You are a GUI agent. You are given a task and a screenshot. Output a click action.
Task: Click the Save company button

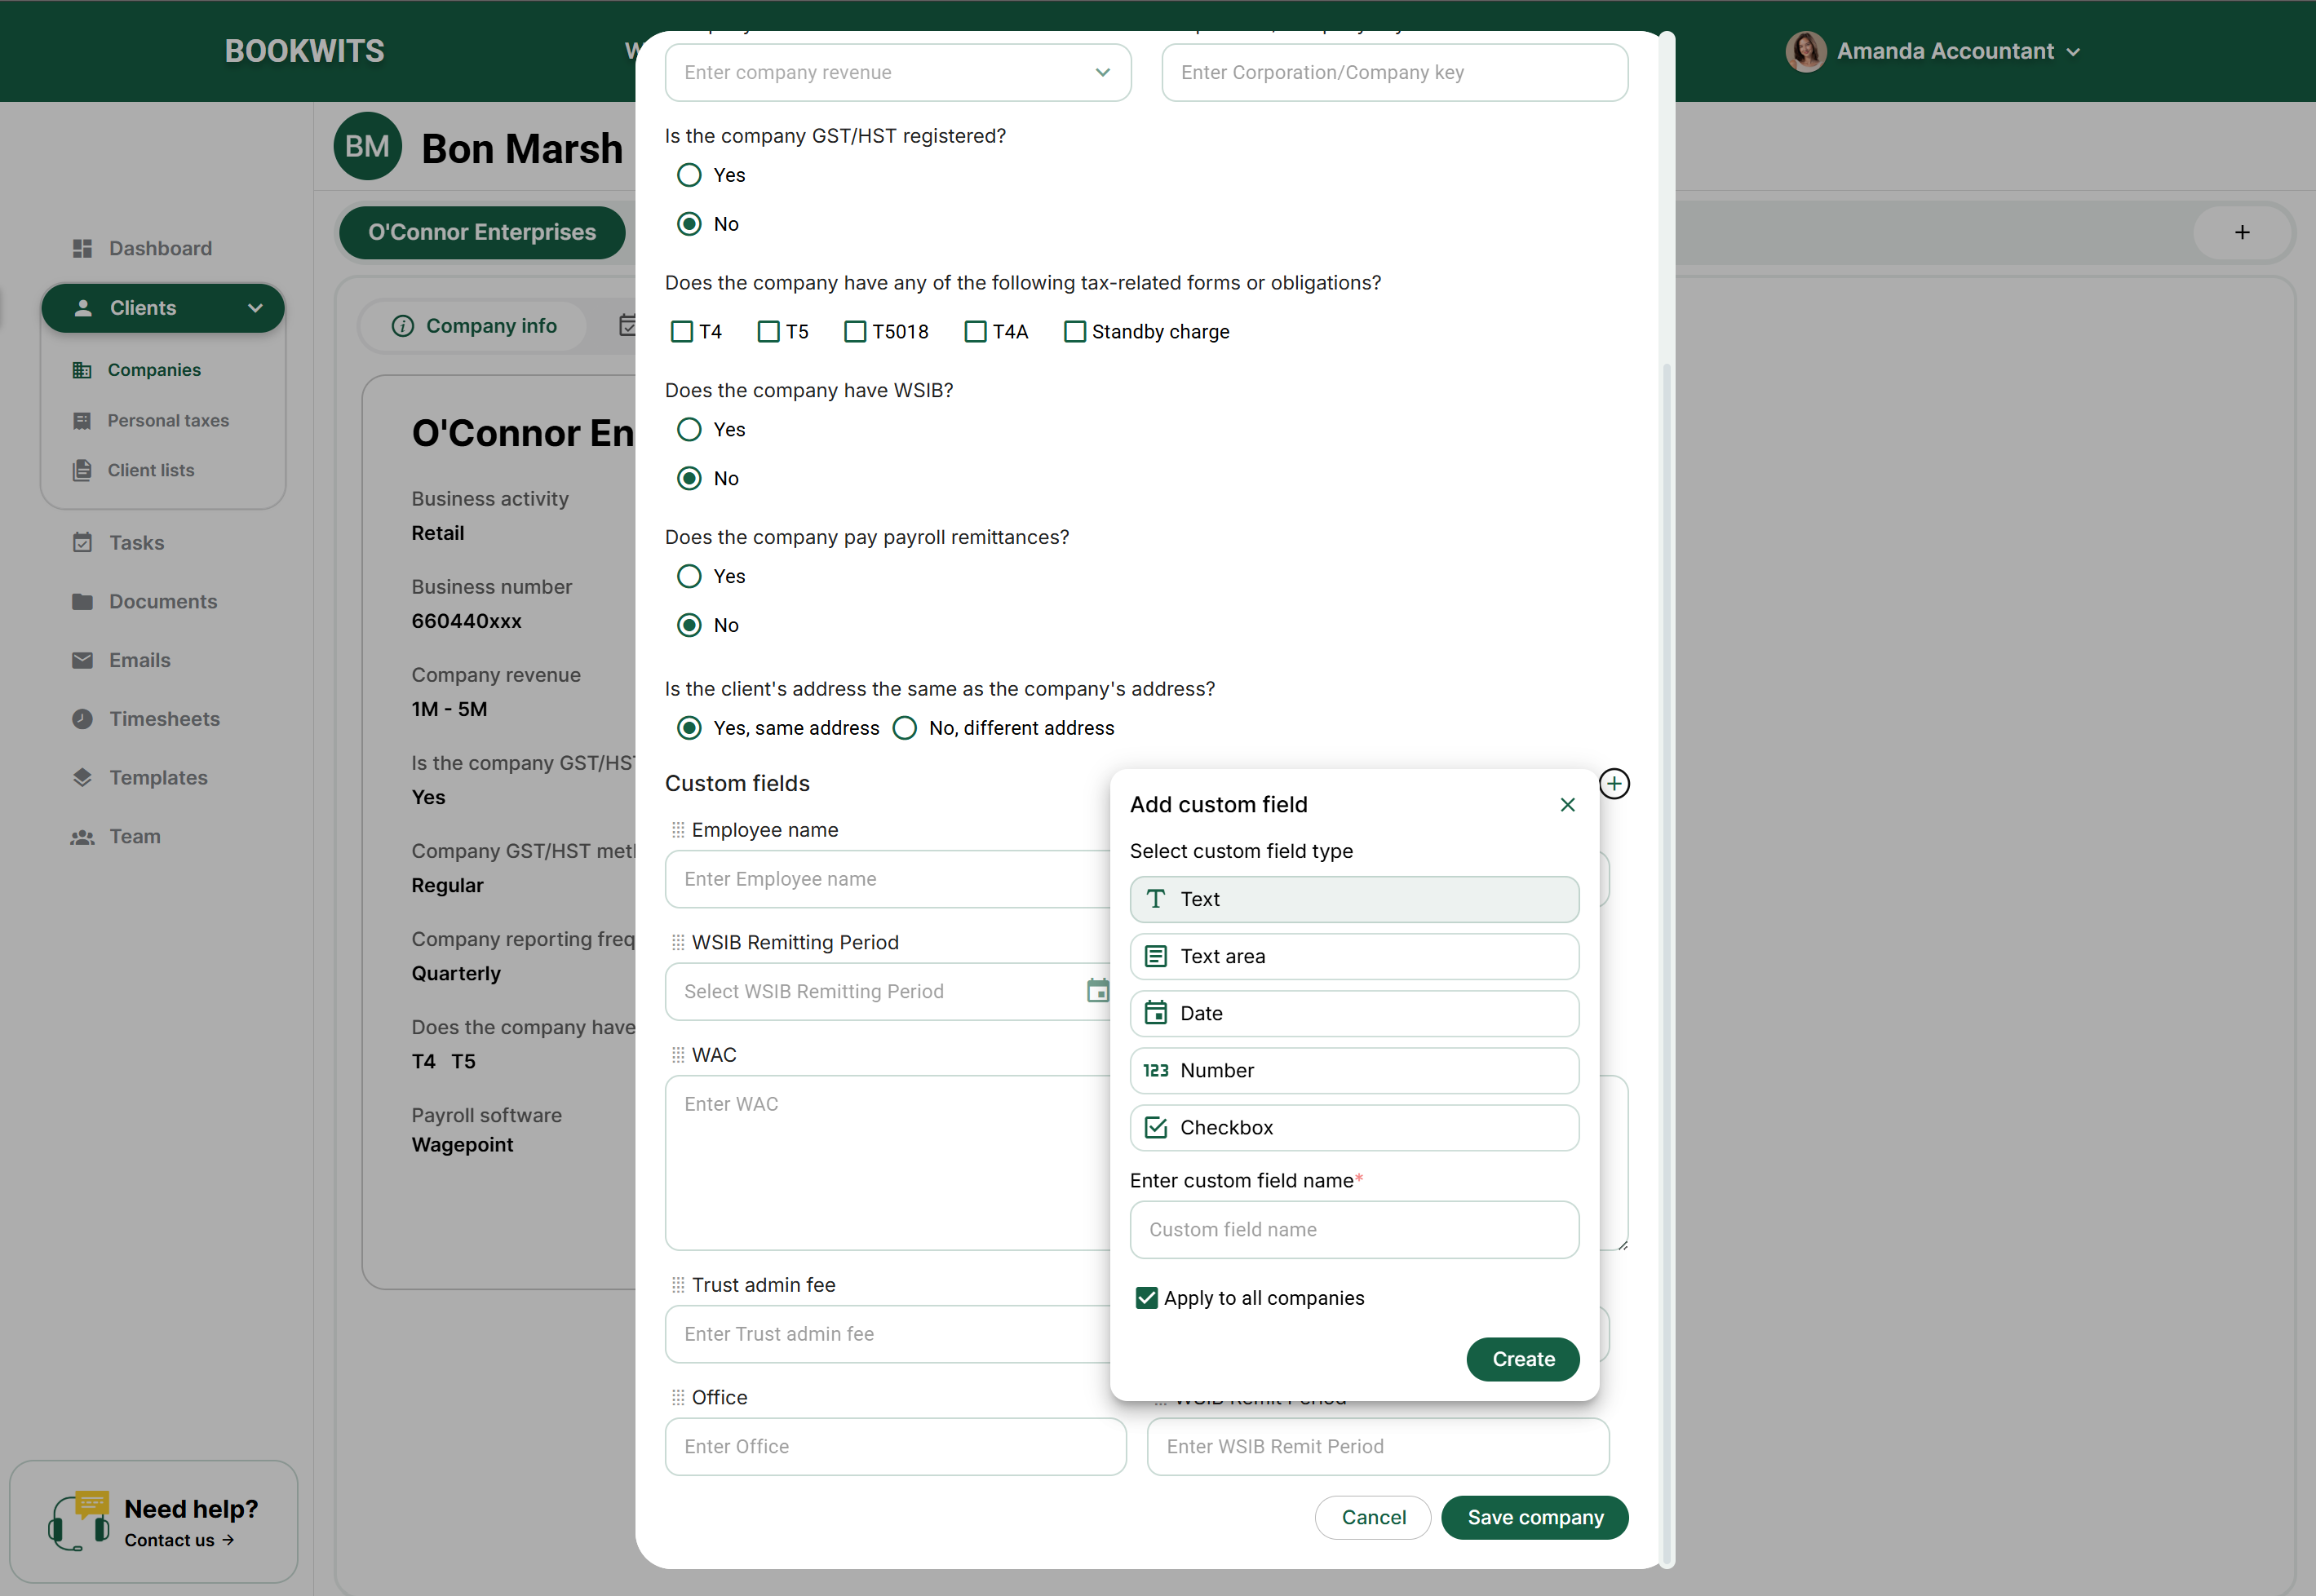(x=1534, y=1517)
